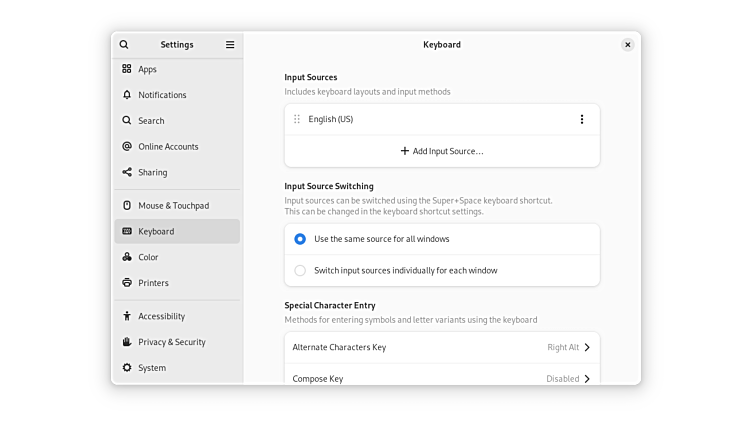Expand the Alternate Characters Key setting
The image size is (752, 423).
point(441,348)
